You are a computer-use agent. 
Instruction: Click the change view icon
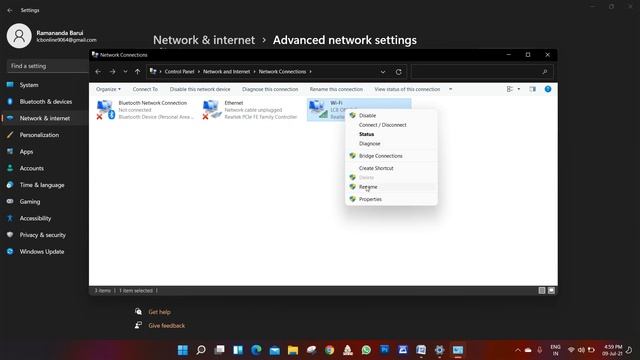point(509,89)
